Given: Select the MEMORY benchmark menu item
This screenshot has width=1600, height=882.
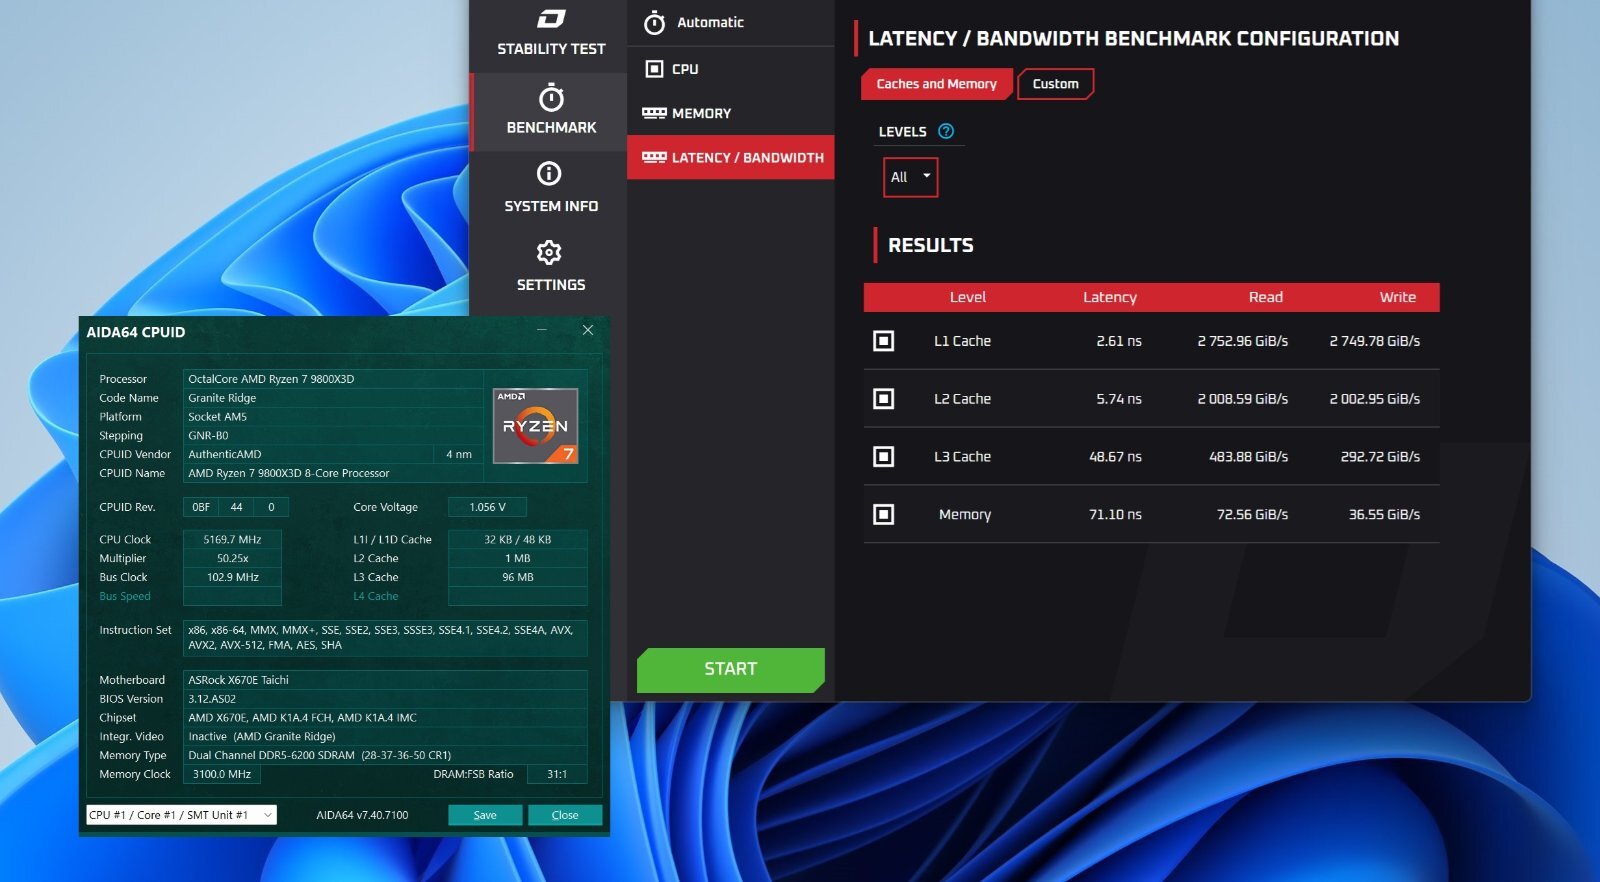Looking at the screenshot, I should [731, 113].
